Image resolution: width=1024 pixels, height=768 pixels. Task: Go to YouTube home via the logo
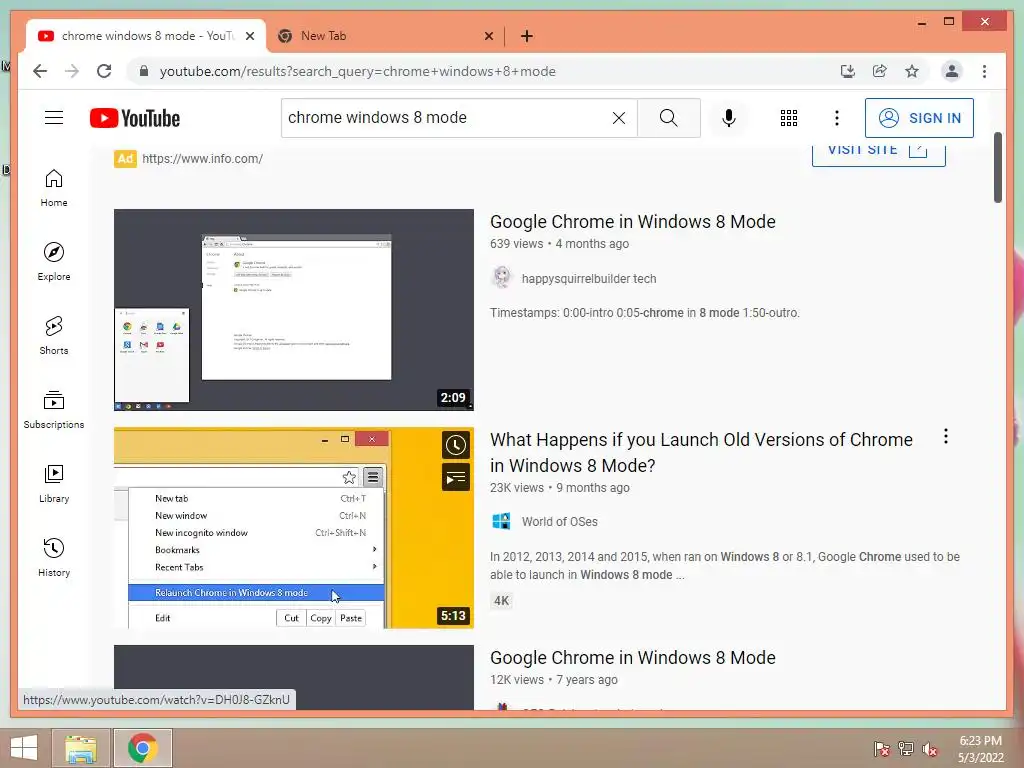point(135,118)
